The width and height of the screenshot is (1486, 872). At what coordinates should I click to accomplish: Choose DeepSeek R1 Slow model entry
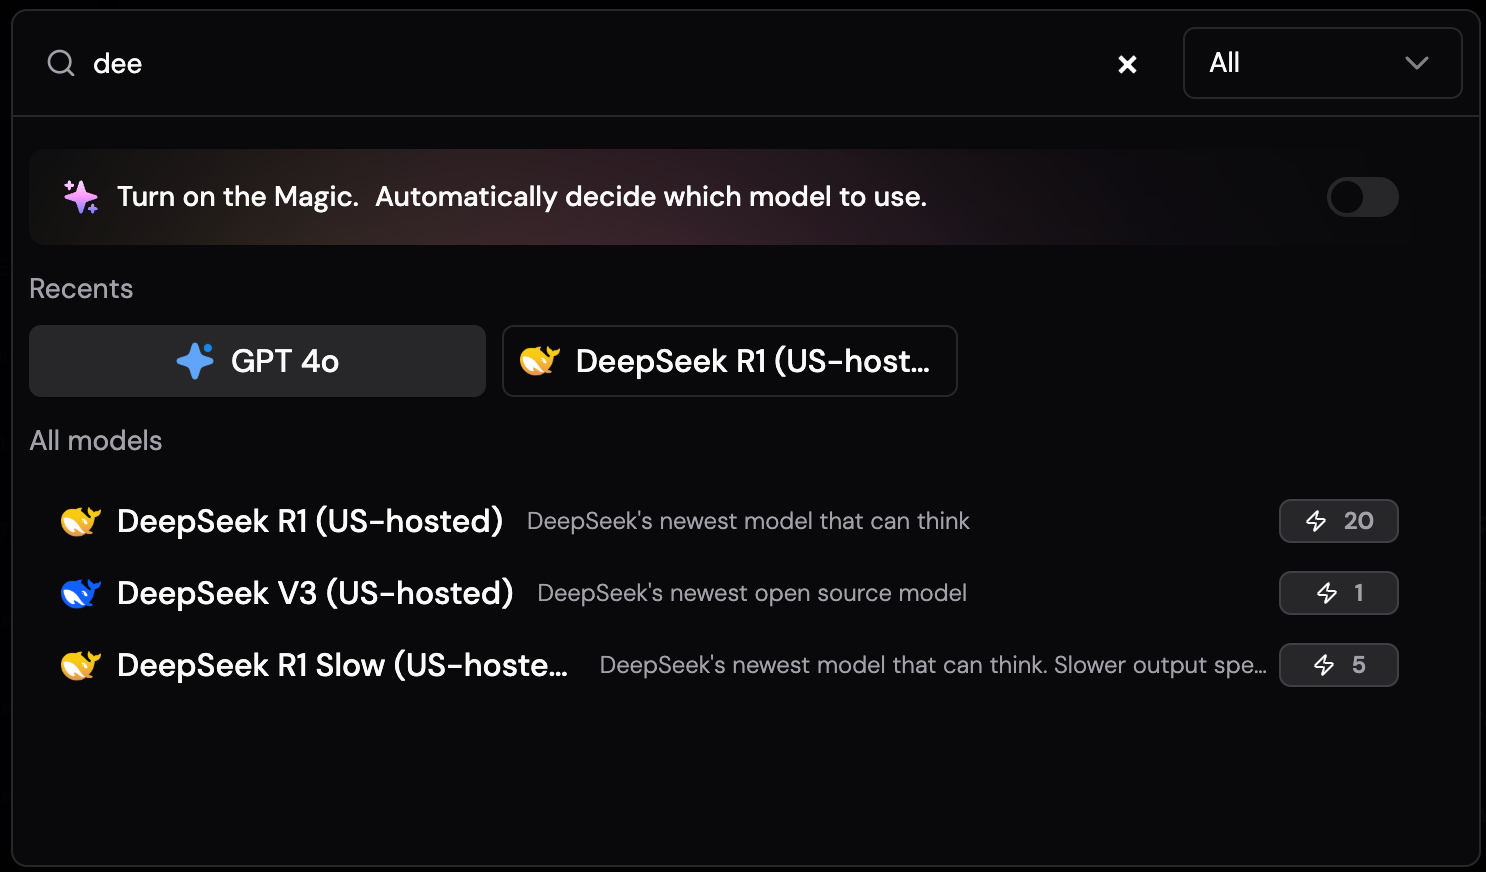[728, 665]
